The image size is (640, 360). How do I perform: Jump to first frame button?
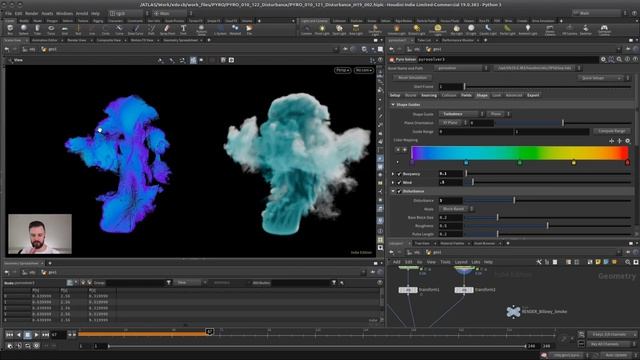pos(9,335)
